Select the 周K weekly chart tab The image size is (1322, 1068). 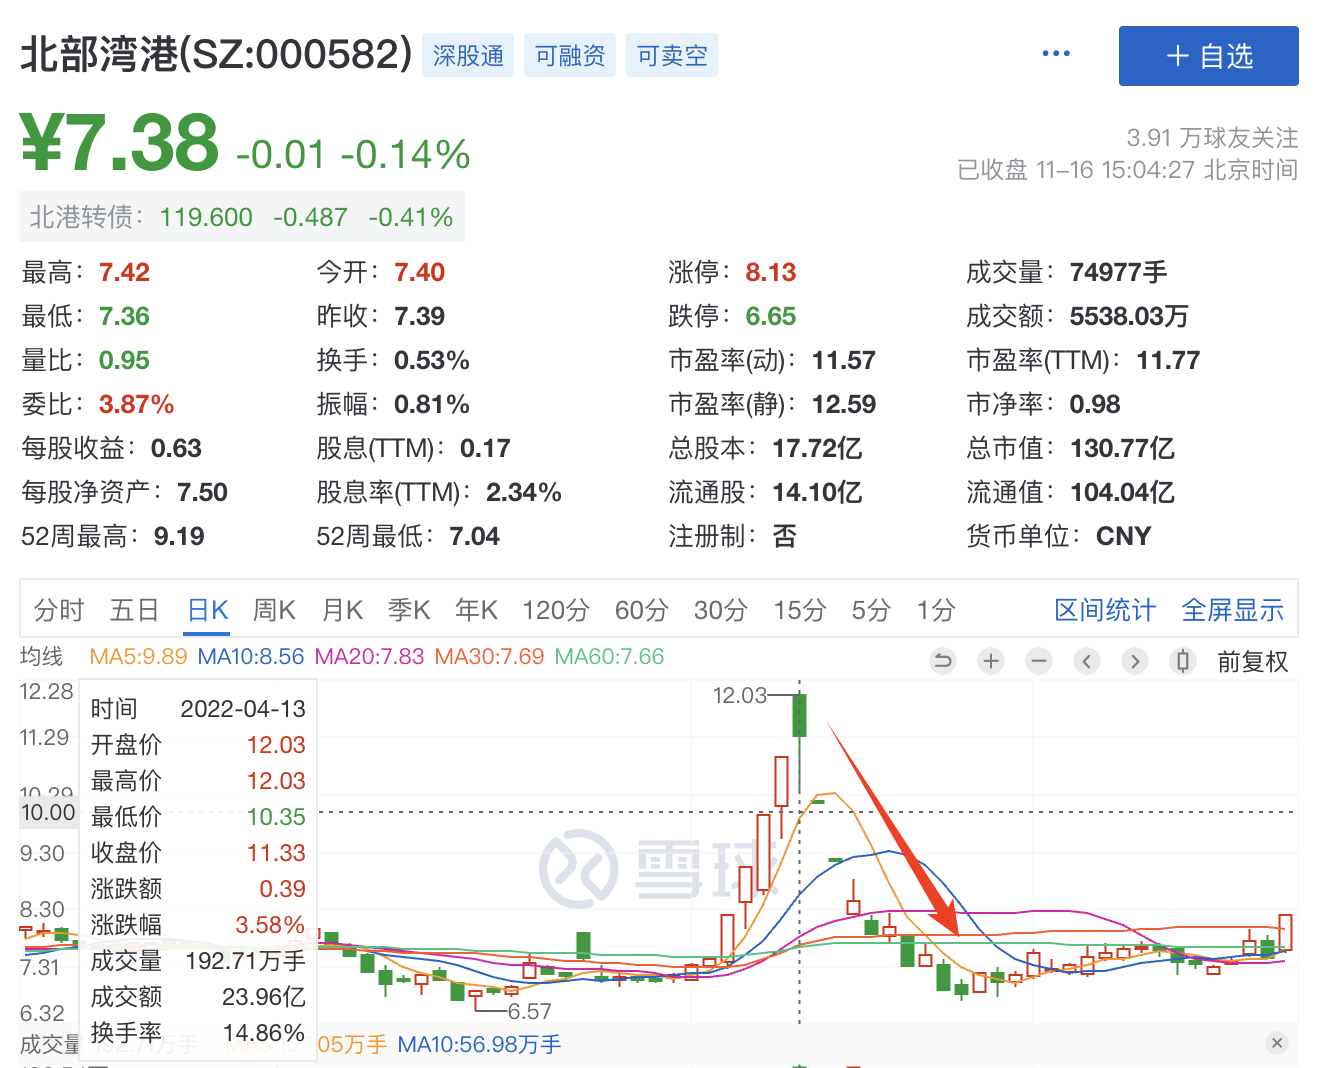coord(274,610)
